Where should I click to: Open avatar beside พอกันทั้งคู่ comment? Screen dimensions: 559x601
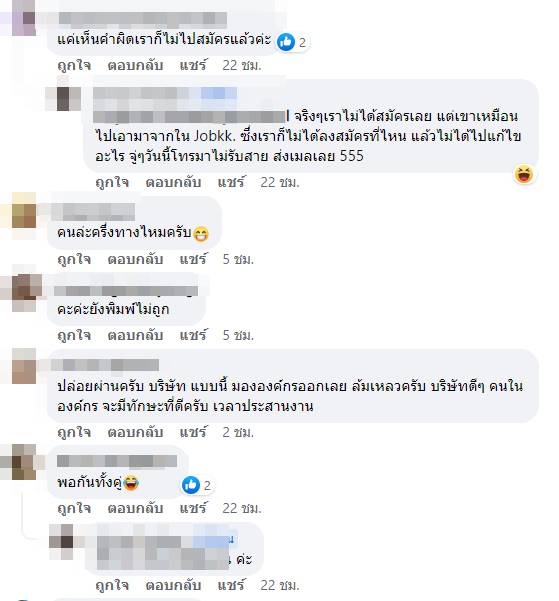(x=24, y=462)
